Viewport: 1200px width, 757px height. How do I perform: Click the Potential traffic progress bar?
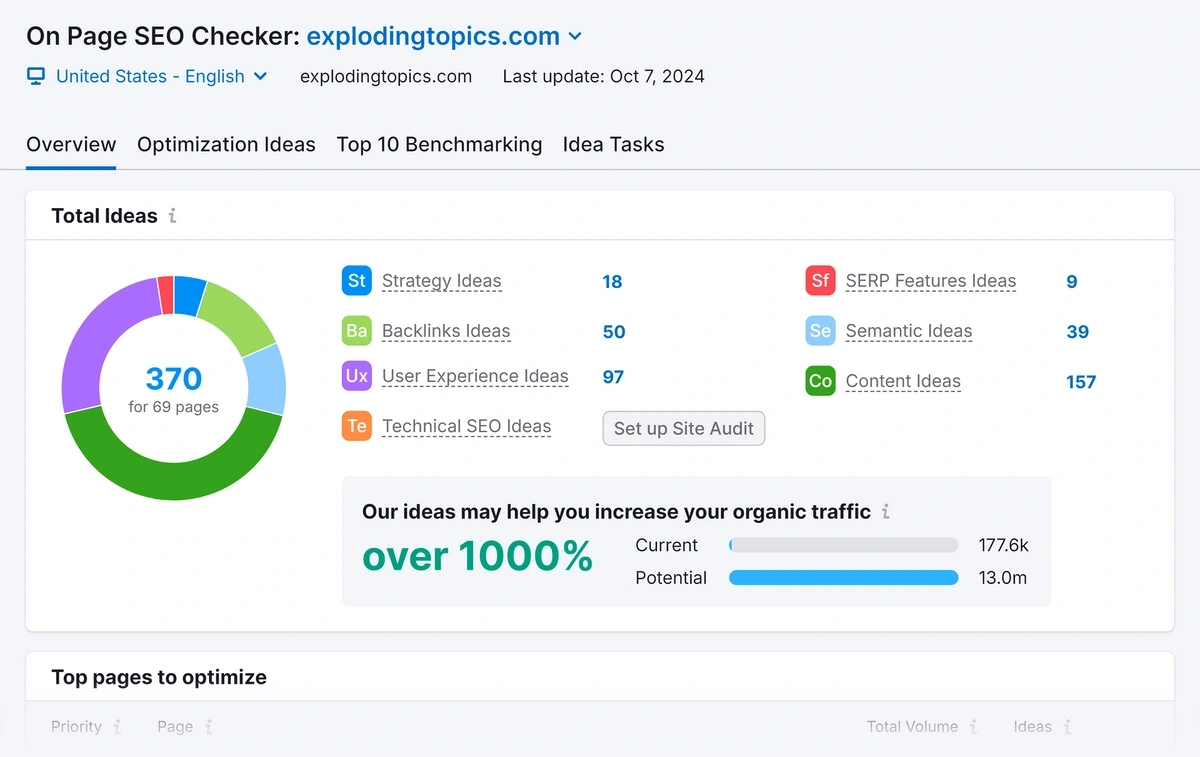[844, 578]
